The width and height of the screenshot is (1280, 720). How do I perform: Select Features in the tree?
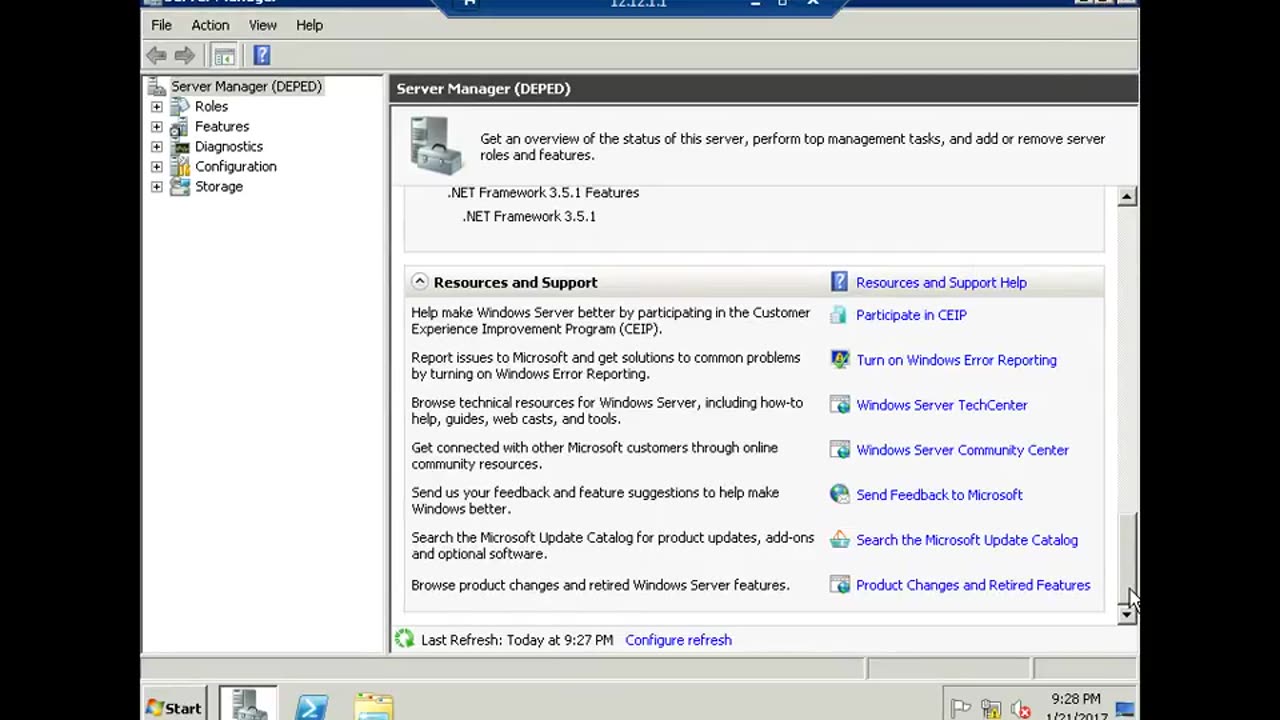222,126
